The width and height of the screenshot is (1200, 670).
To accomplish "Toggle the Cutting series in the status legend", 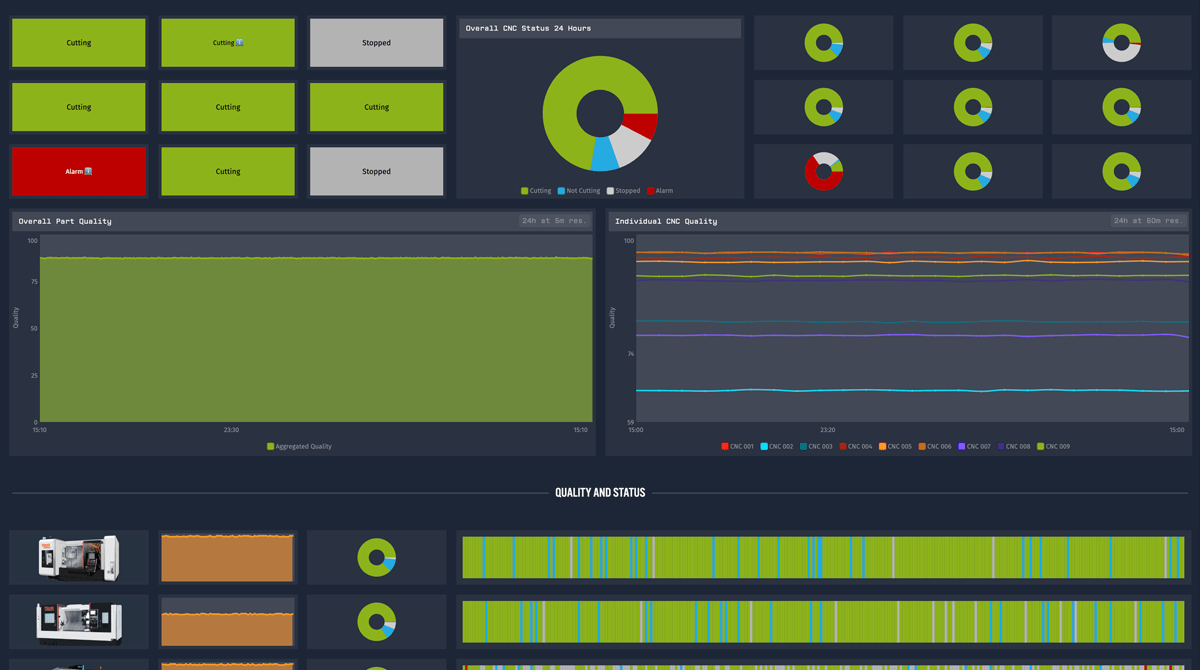I will (x=535, y=191).
